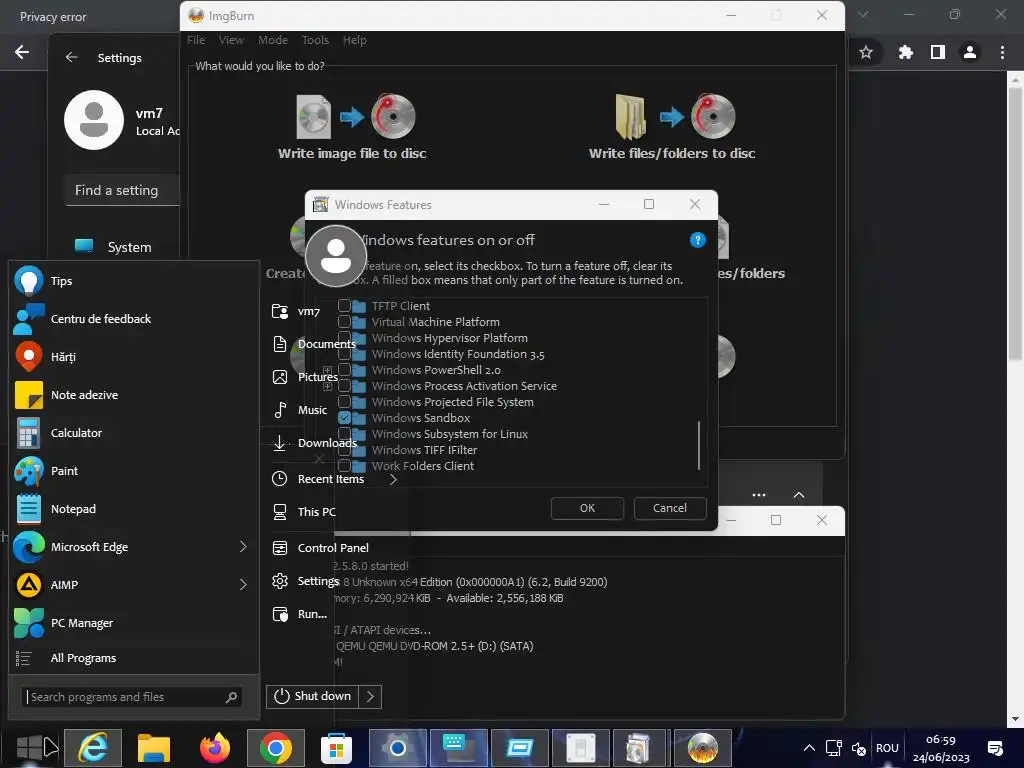Image resolution: width=1024 pixels, height=768 pixels.
Task: Click ImgBurn's Write image file to disc icon
Action: pos(355,117)
